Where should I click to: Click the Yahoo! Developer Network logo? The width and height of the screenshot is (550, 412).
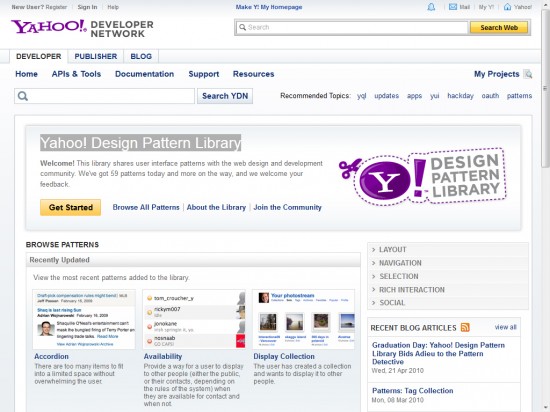coord(82,28)
